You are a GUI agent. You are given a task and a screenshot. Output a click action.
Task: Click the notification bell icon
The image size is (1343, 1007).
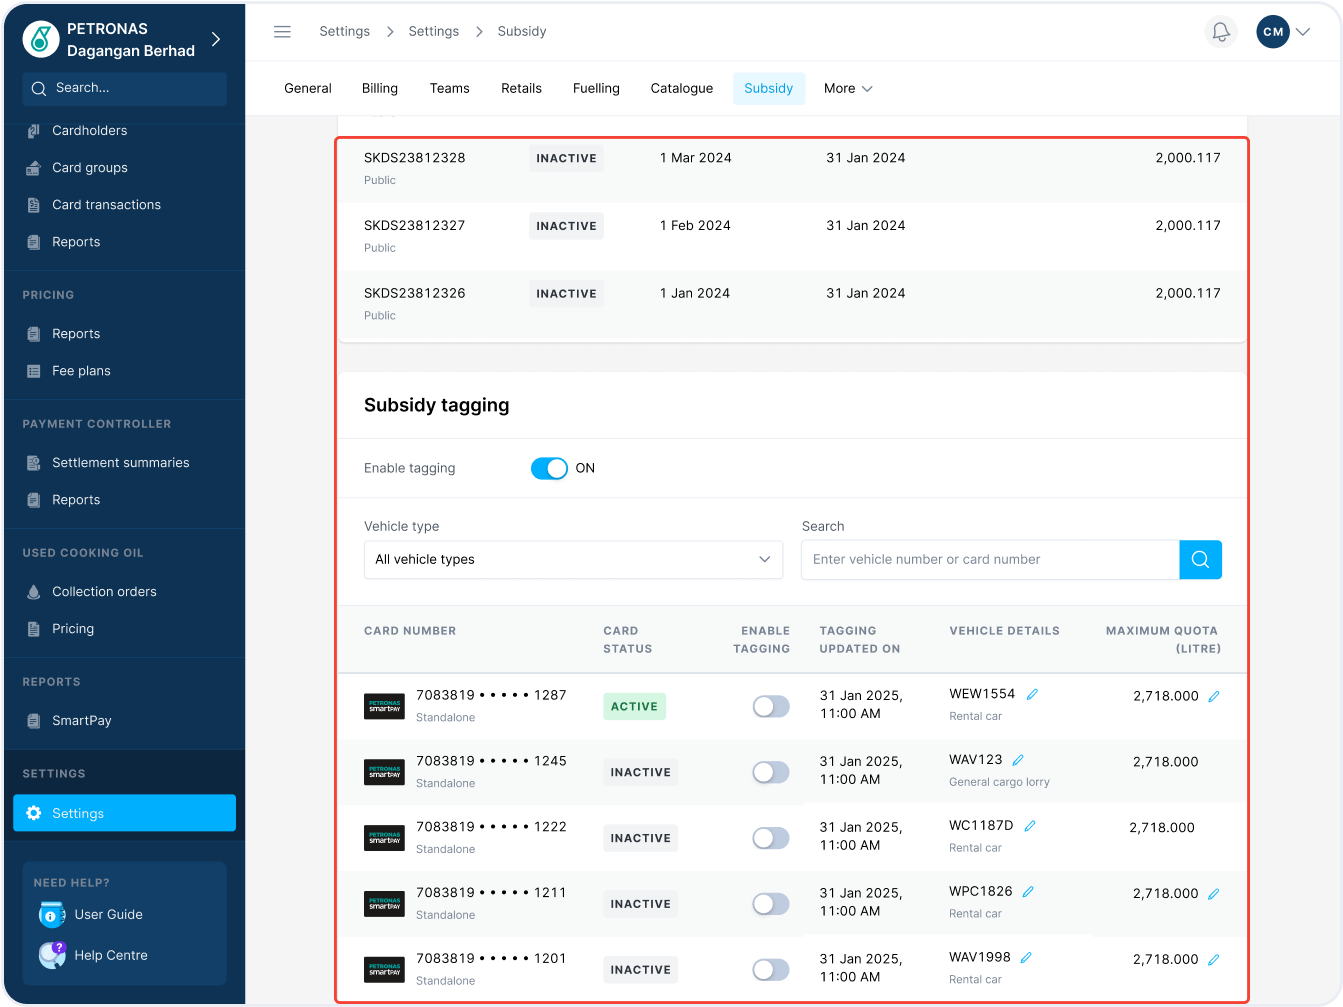click(x=1220, y=32)
